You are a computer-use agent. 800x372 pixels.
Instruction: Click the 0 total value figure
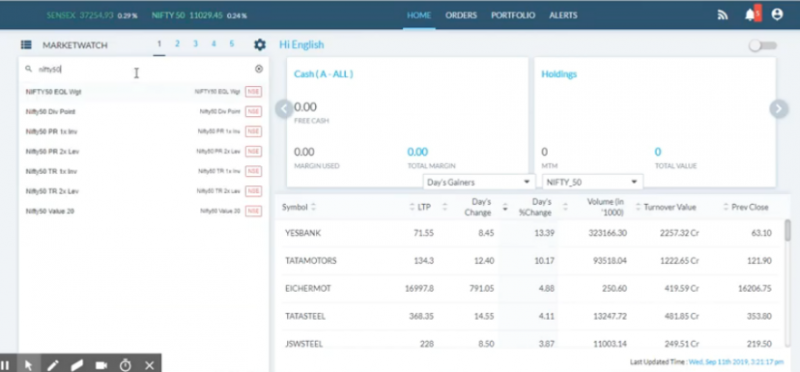coord(658,152)
